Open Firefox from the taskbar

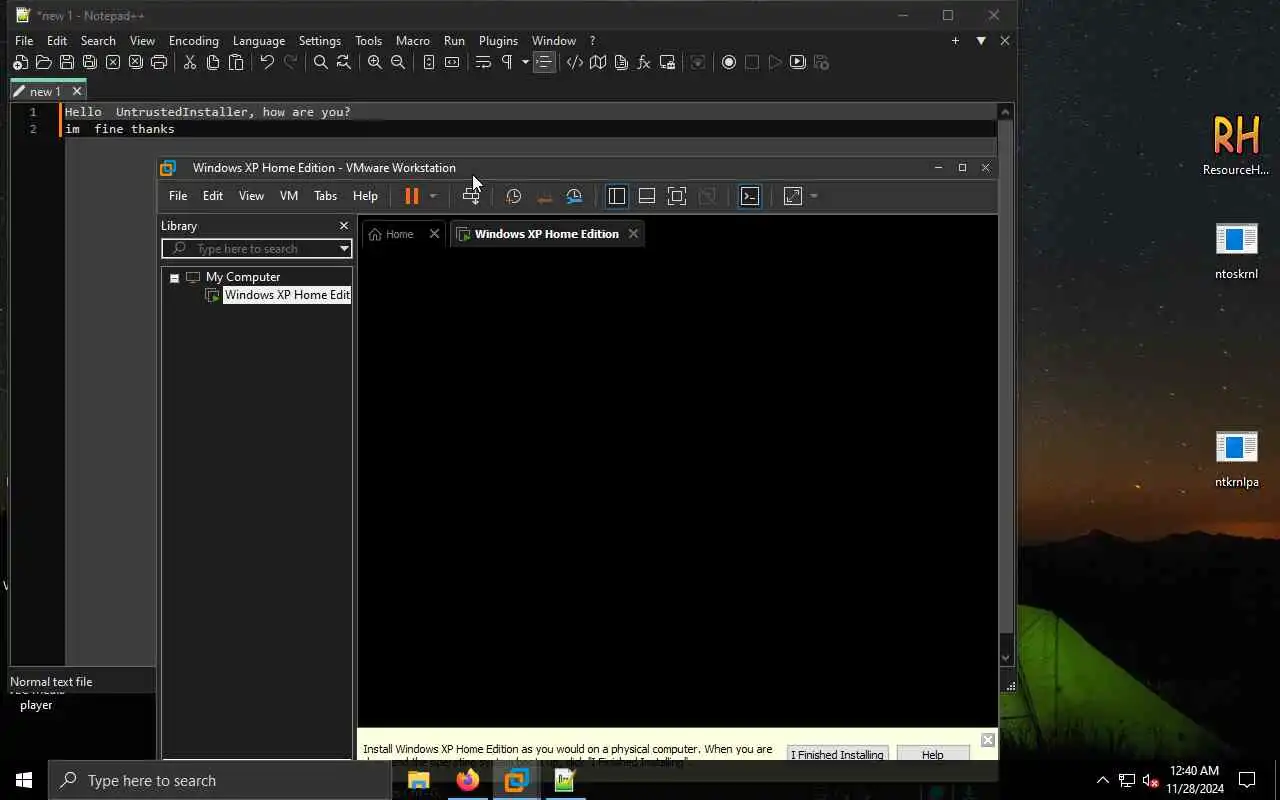[467, 780]
